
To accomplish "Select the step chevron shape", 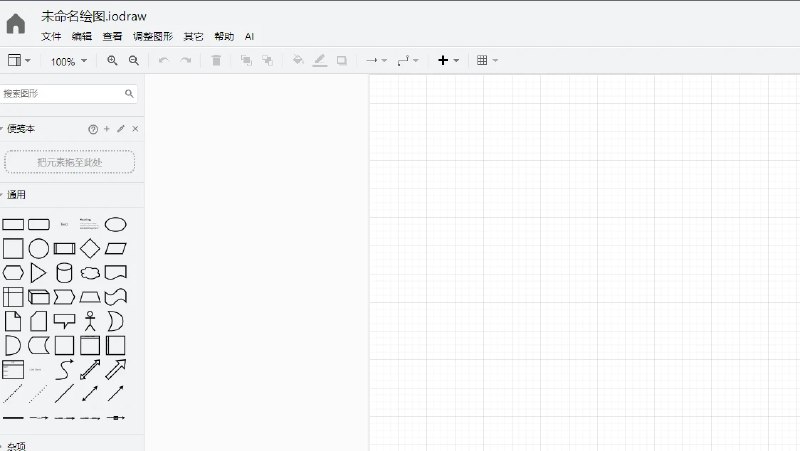I will tap(64, 297).
